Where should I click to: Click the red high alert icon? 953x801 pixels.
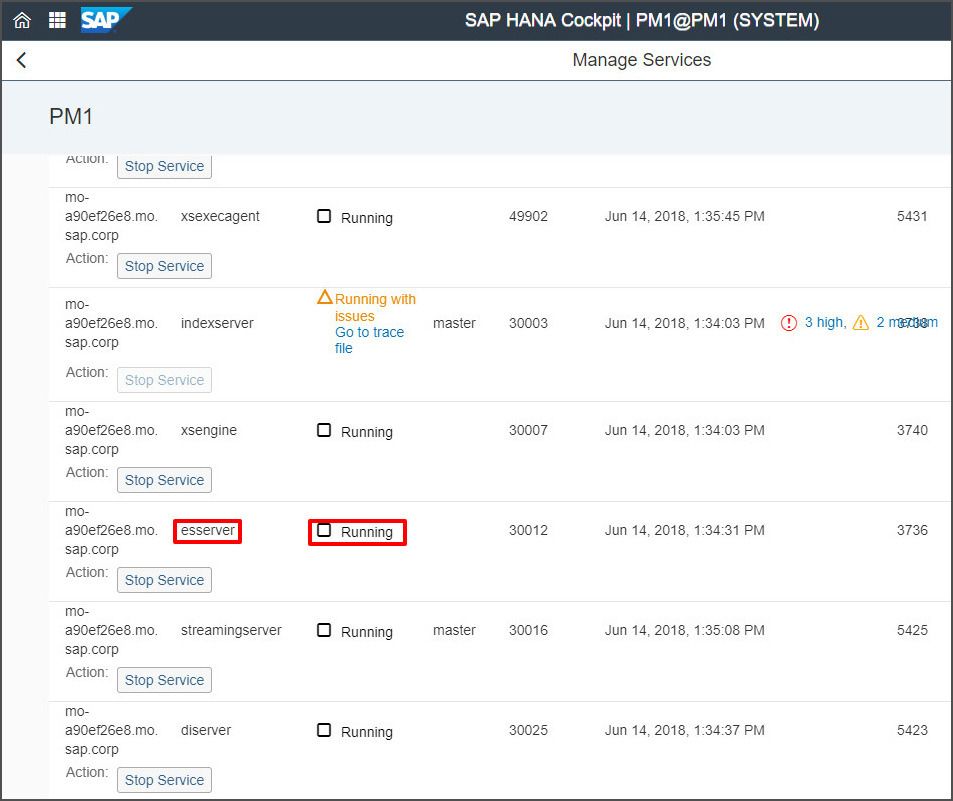789,323
